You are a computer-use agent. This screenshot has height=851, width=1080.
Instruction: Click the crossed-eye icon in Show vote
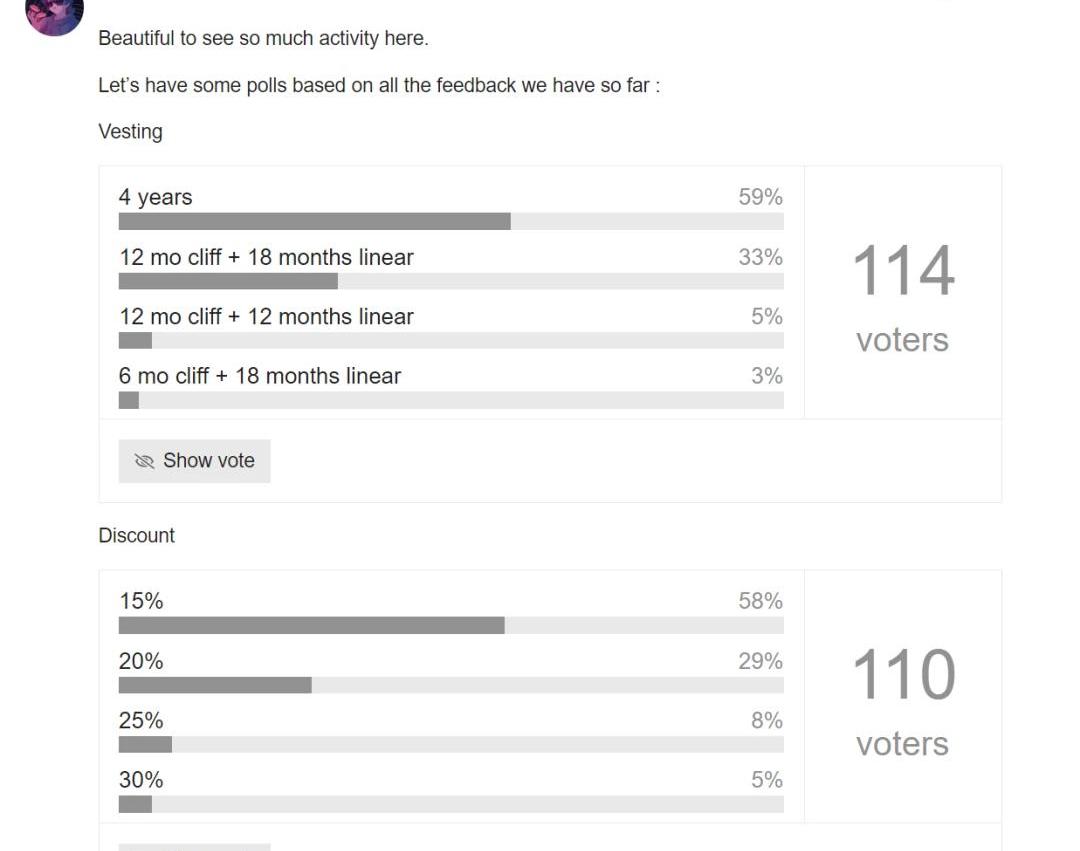[145, 461]
